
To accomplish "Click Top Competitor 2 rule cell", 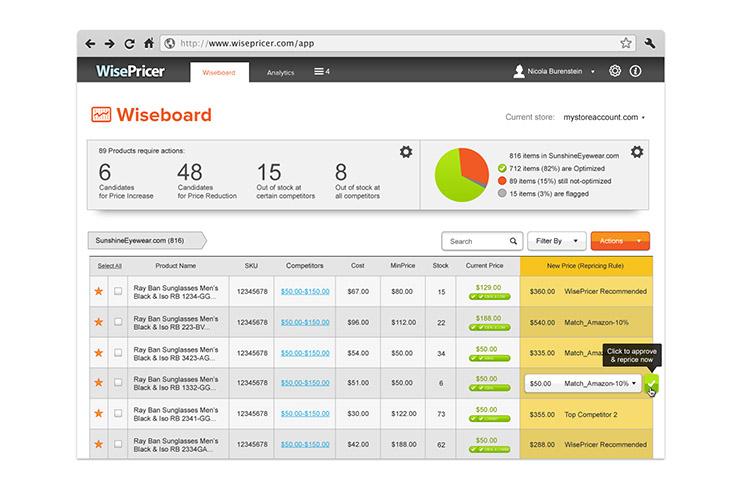I will point(591,414).
